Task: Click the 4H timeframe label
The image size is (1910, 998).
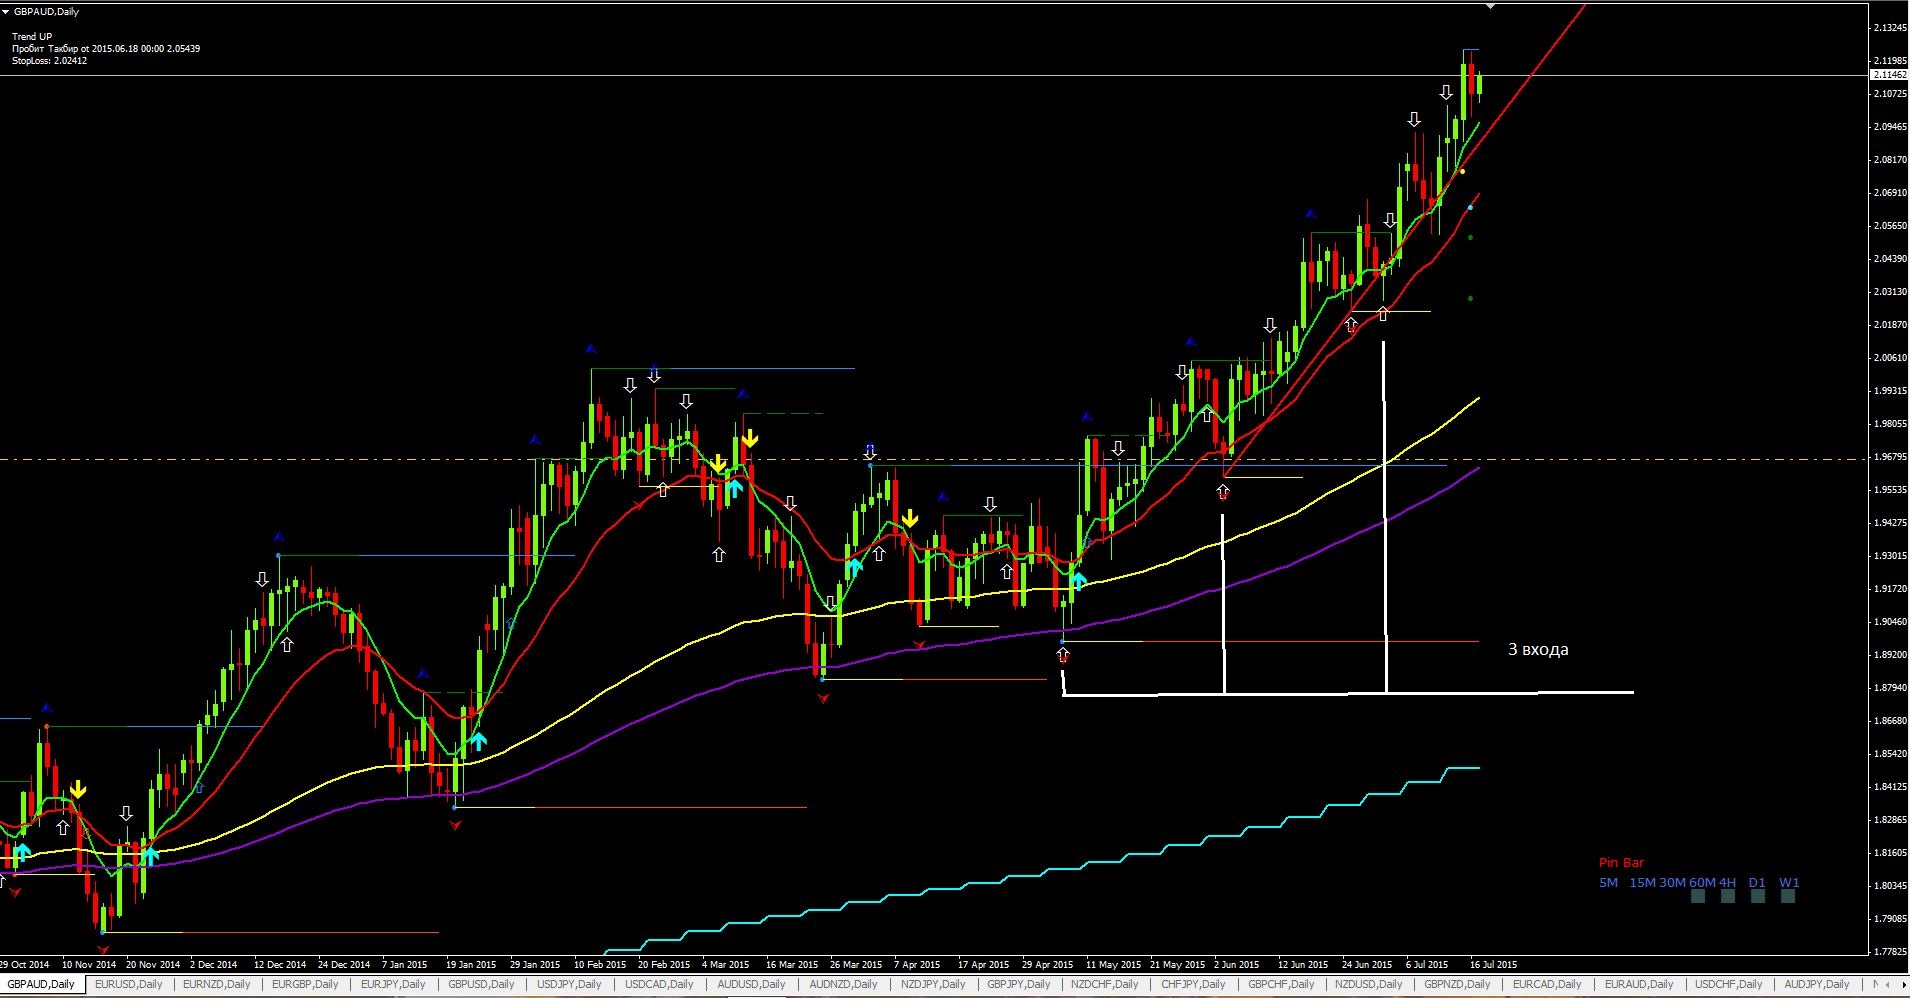Action: [1727, 882]
